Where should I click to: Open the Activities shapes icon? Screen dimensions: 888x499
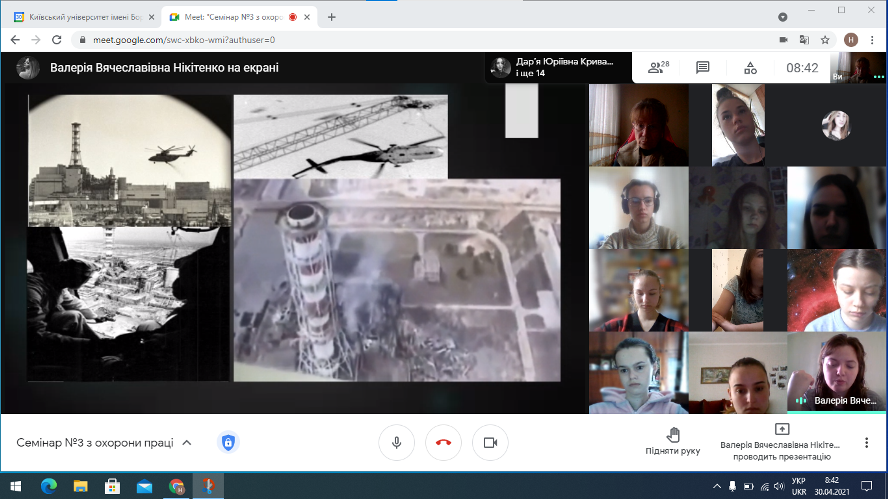[750, 68]
